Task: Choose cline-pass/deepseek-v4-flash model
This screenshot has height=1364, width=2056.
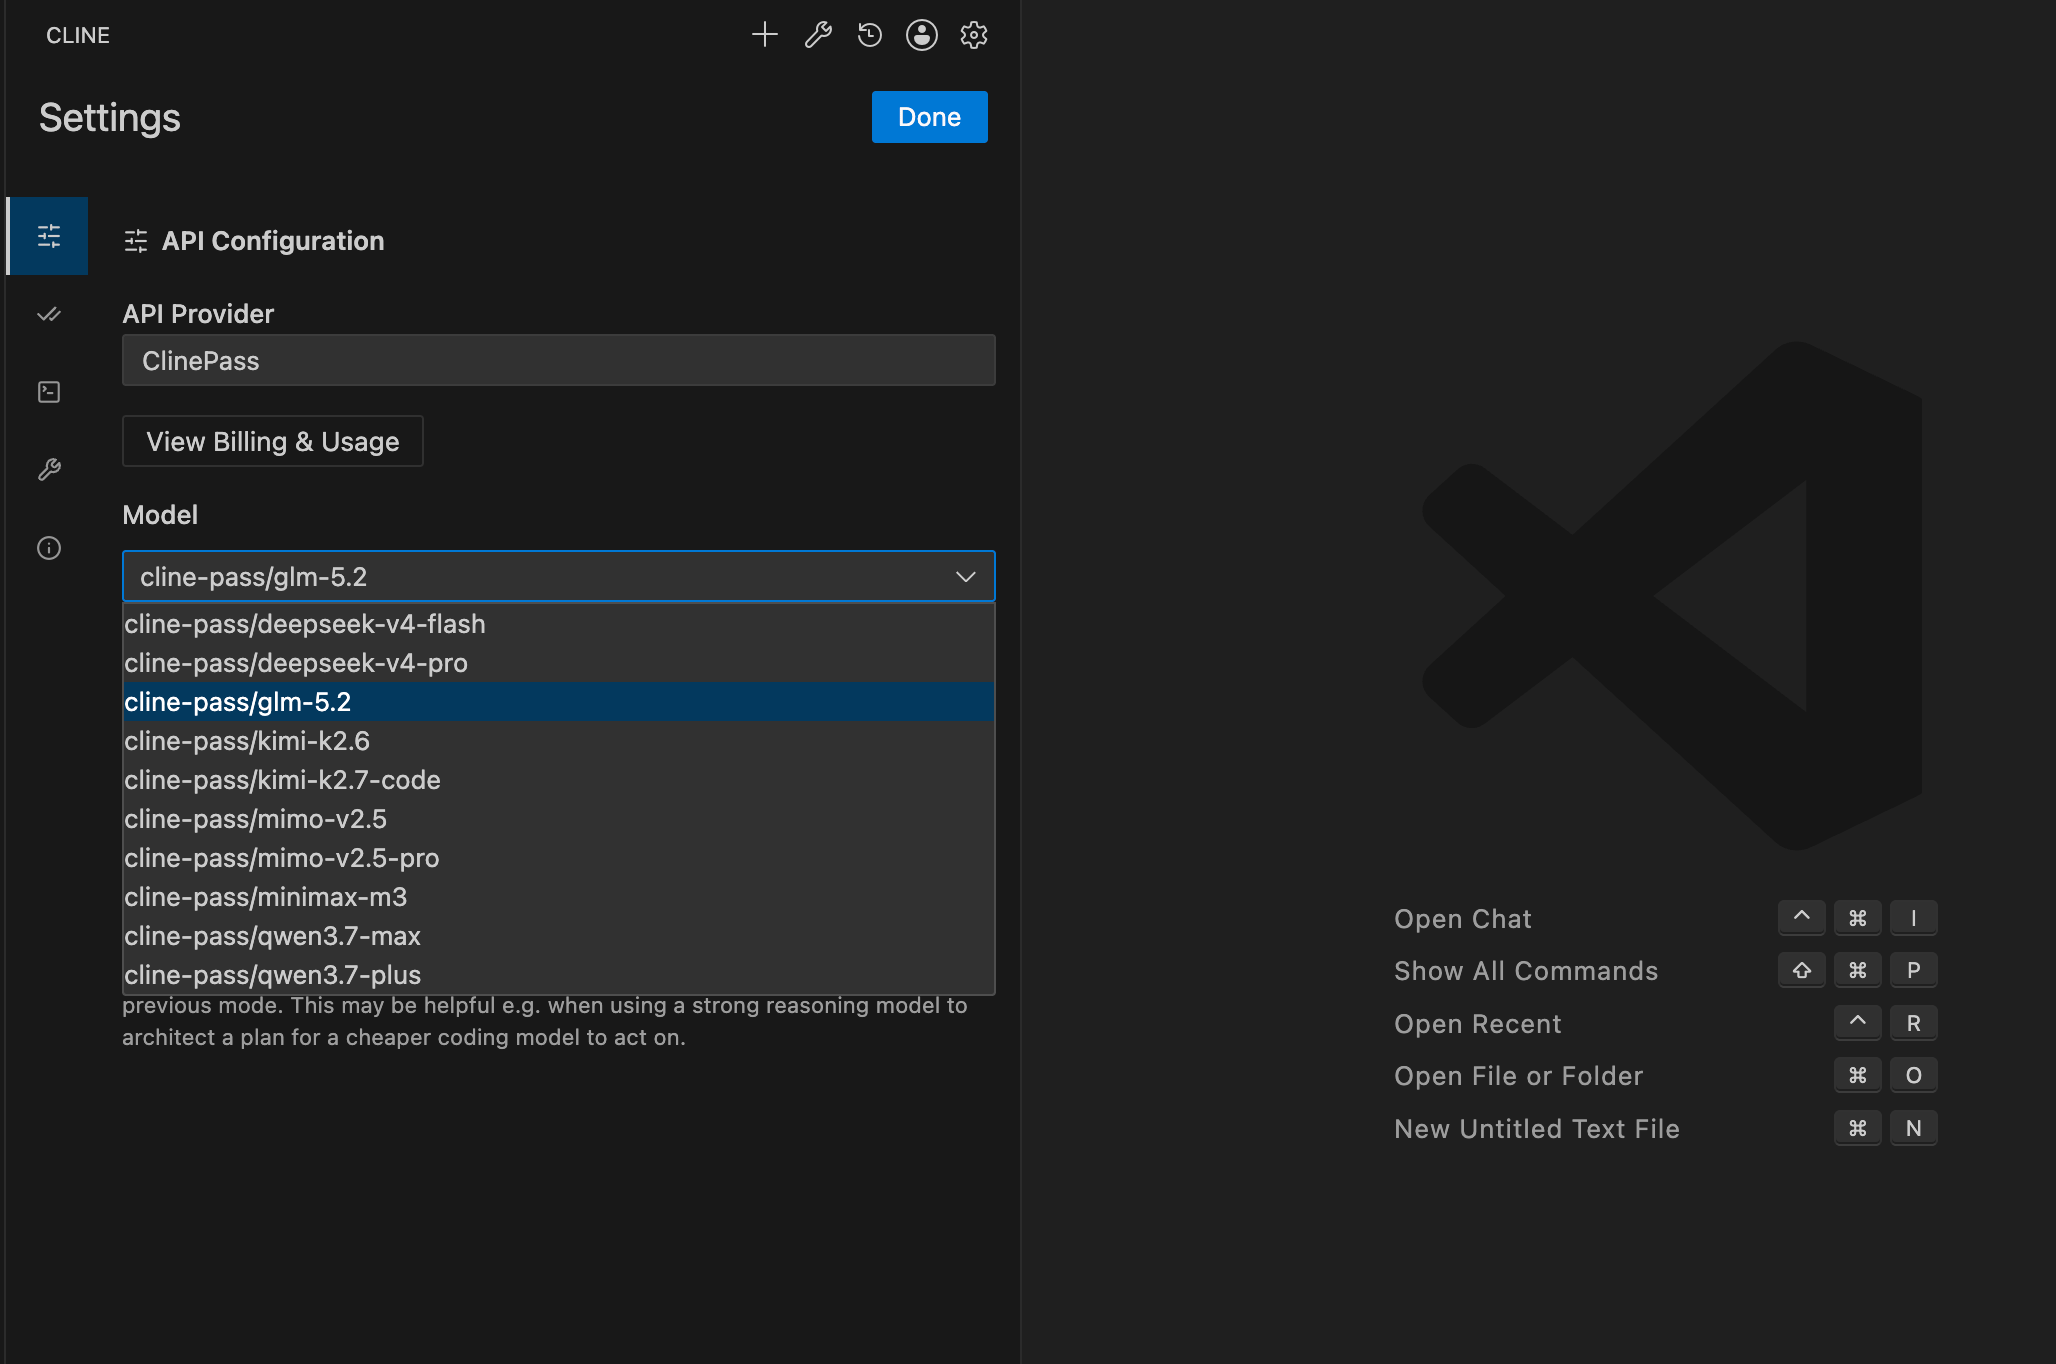Action: click(x=558, y=624)
